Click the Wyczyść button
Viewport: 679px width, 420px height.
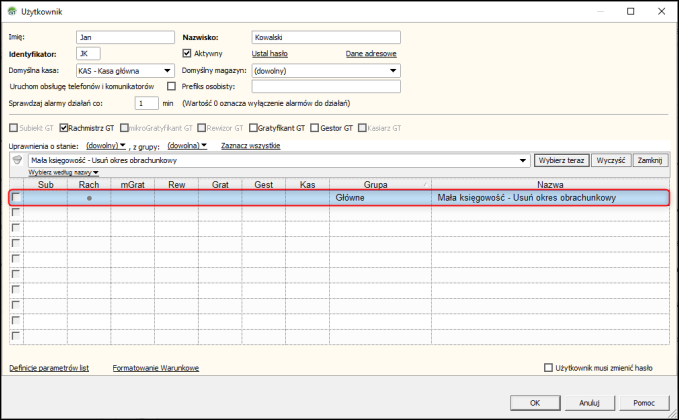611,160
